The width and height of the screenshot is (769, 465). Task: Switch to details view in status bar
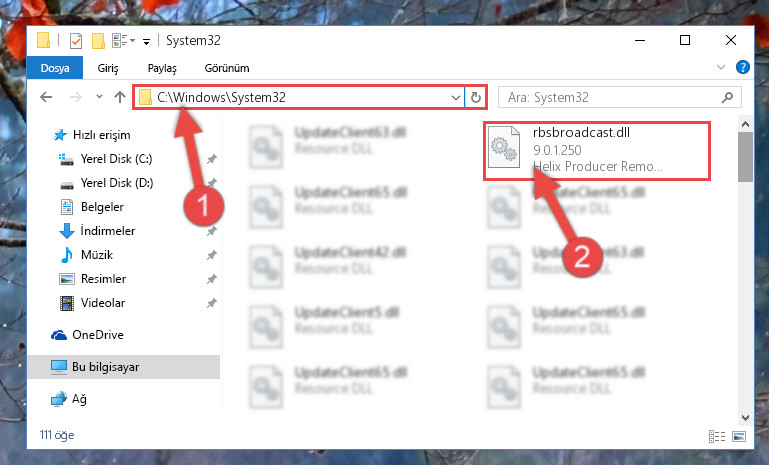(717, 436)
